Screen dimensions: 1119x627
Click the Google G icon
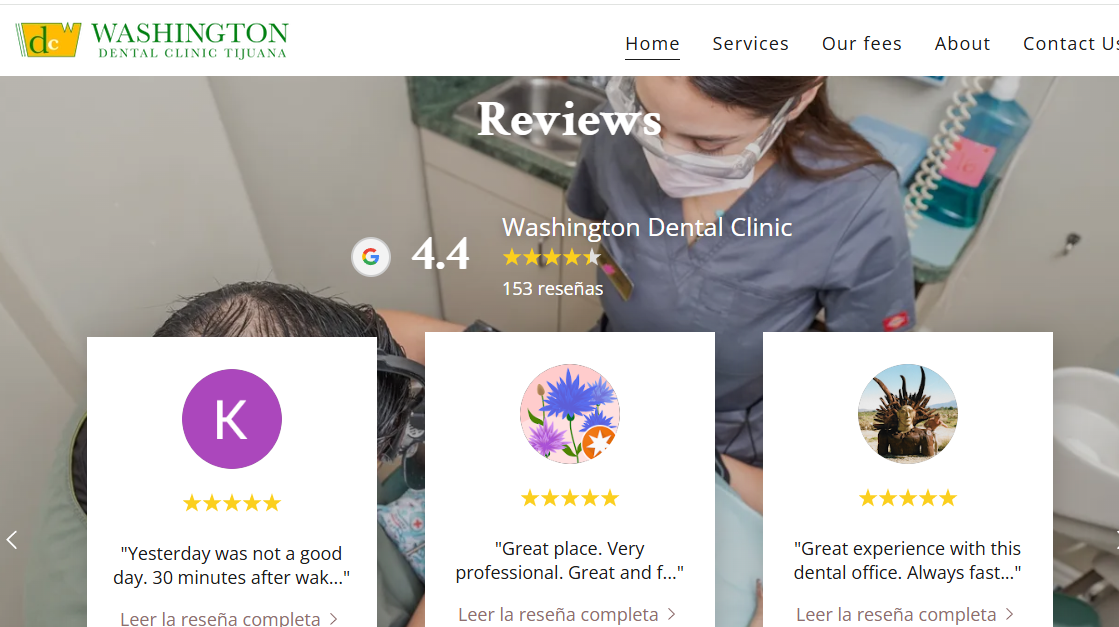click(x=370, y=257)
